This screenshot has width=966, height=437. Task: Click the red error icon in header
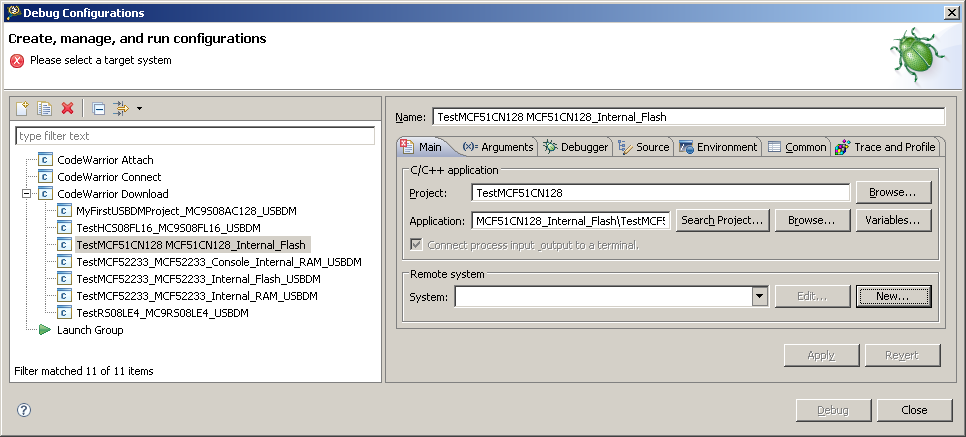point(17,60)
